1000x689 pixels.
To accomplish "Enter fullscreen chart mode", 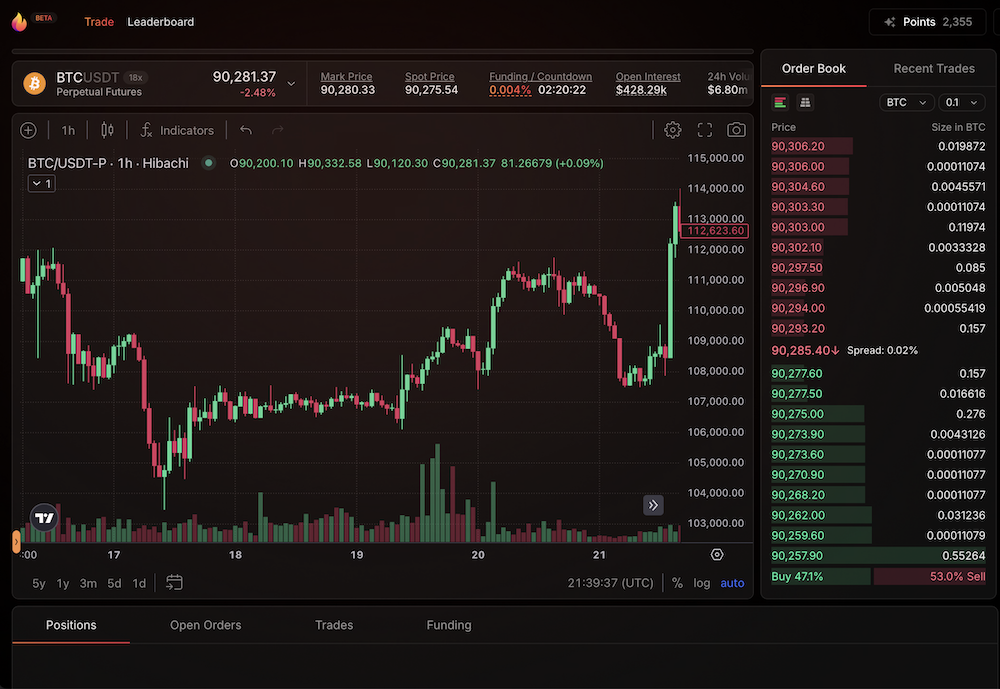I will [705, 130].
